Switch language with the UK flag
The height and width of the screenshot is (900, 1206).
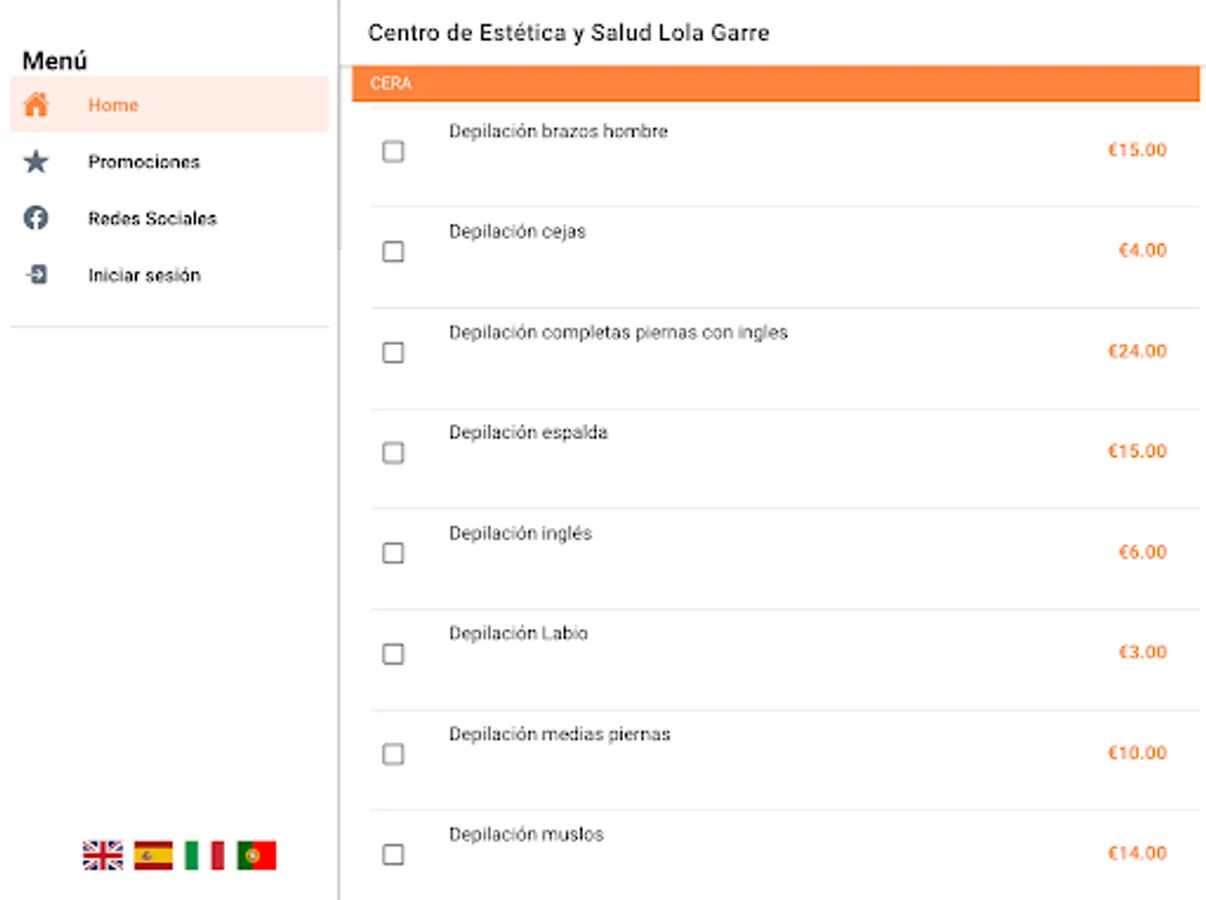[x=103, y=855]
